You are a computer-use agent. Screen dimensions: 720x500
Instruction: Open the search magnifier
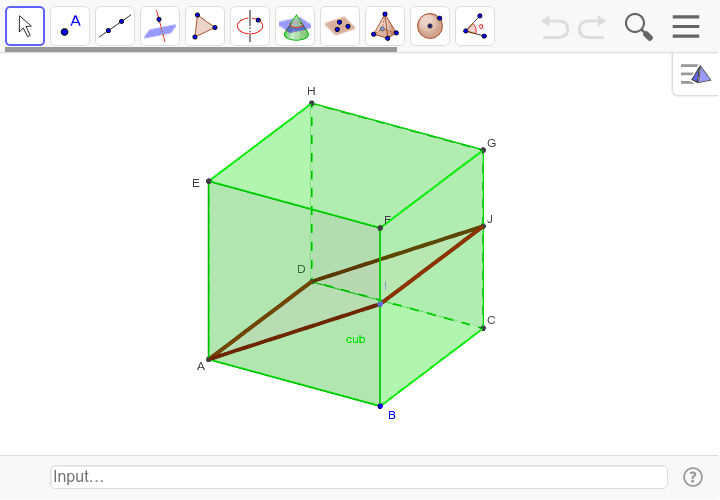pos(639,27)
